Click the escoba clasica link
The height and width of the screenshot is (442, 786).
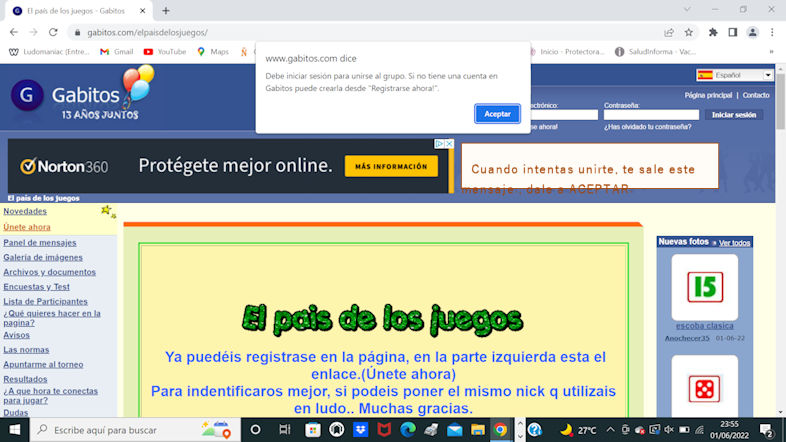coord(704,326)
